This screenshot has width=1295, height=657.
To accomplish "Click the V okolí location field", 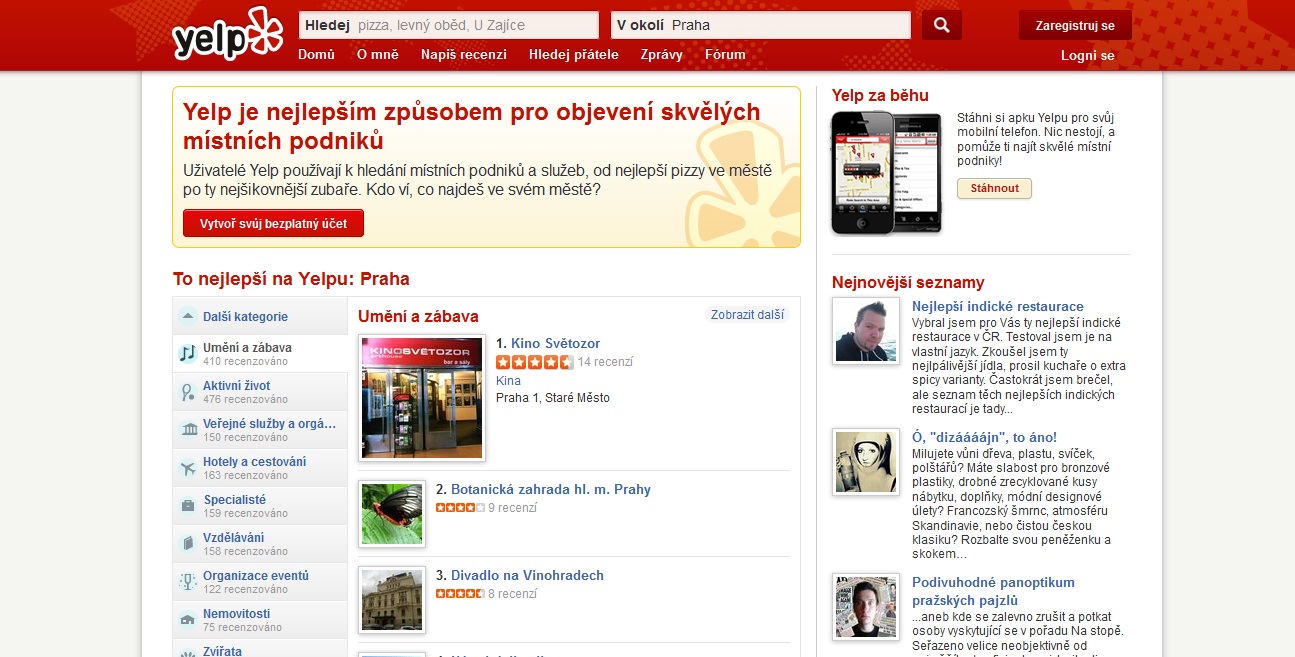I will coord(761,25).
